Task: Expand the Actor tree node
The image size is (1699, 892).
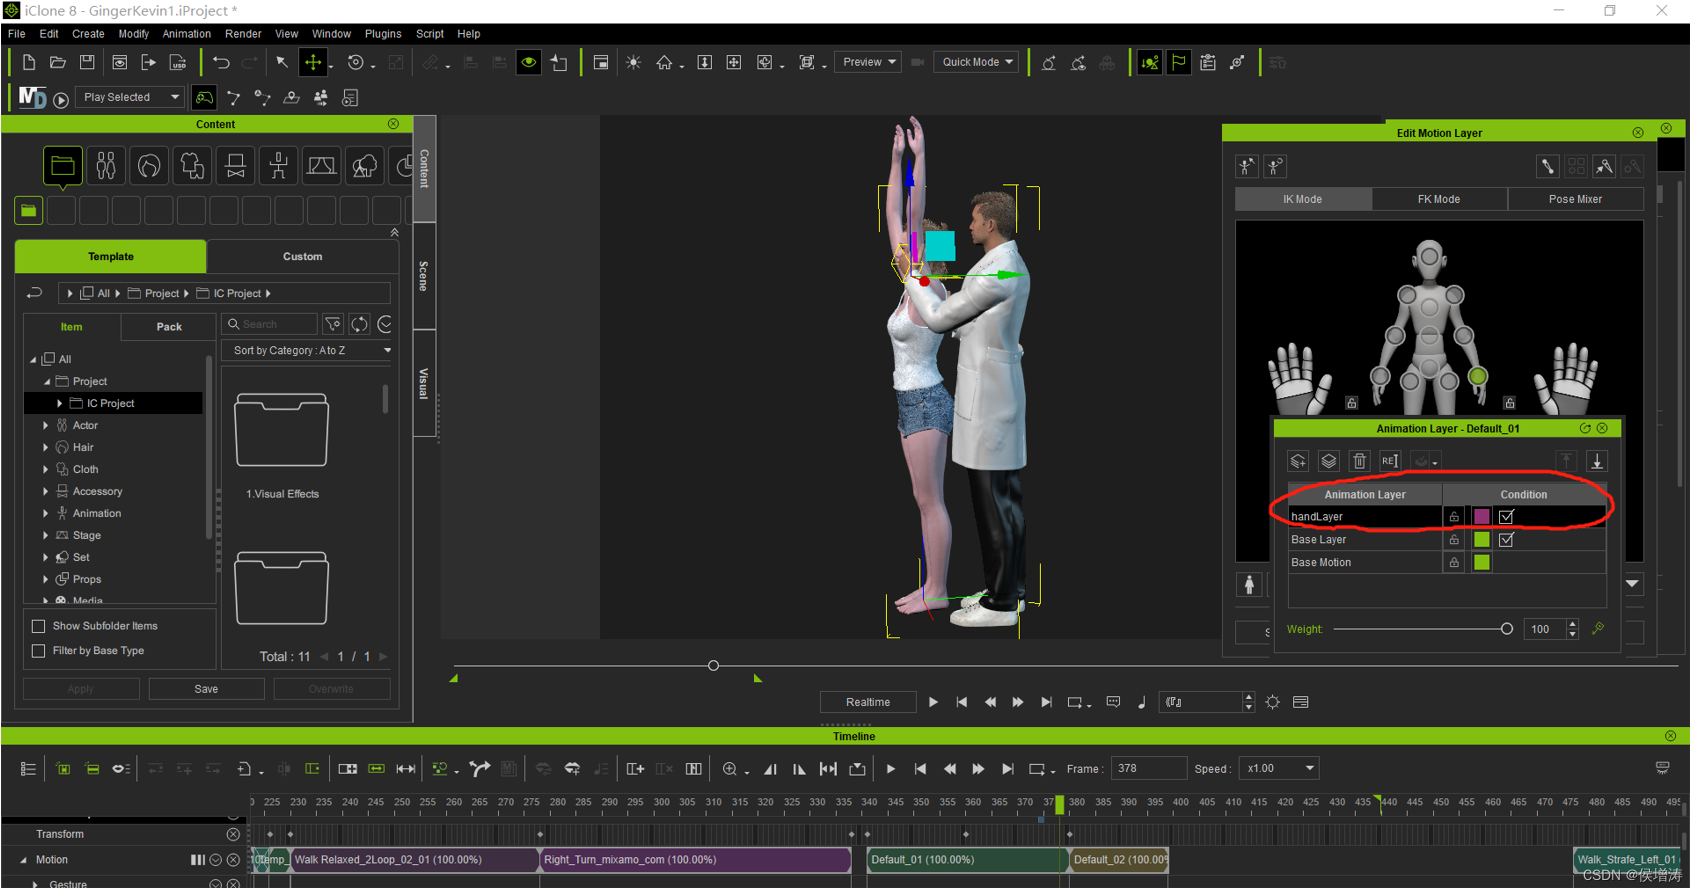Action: (46, 426)
